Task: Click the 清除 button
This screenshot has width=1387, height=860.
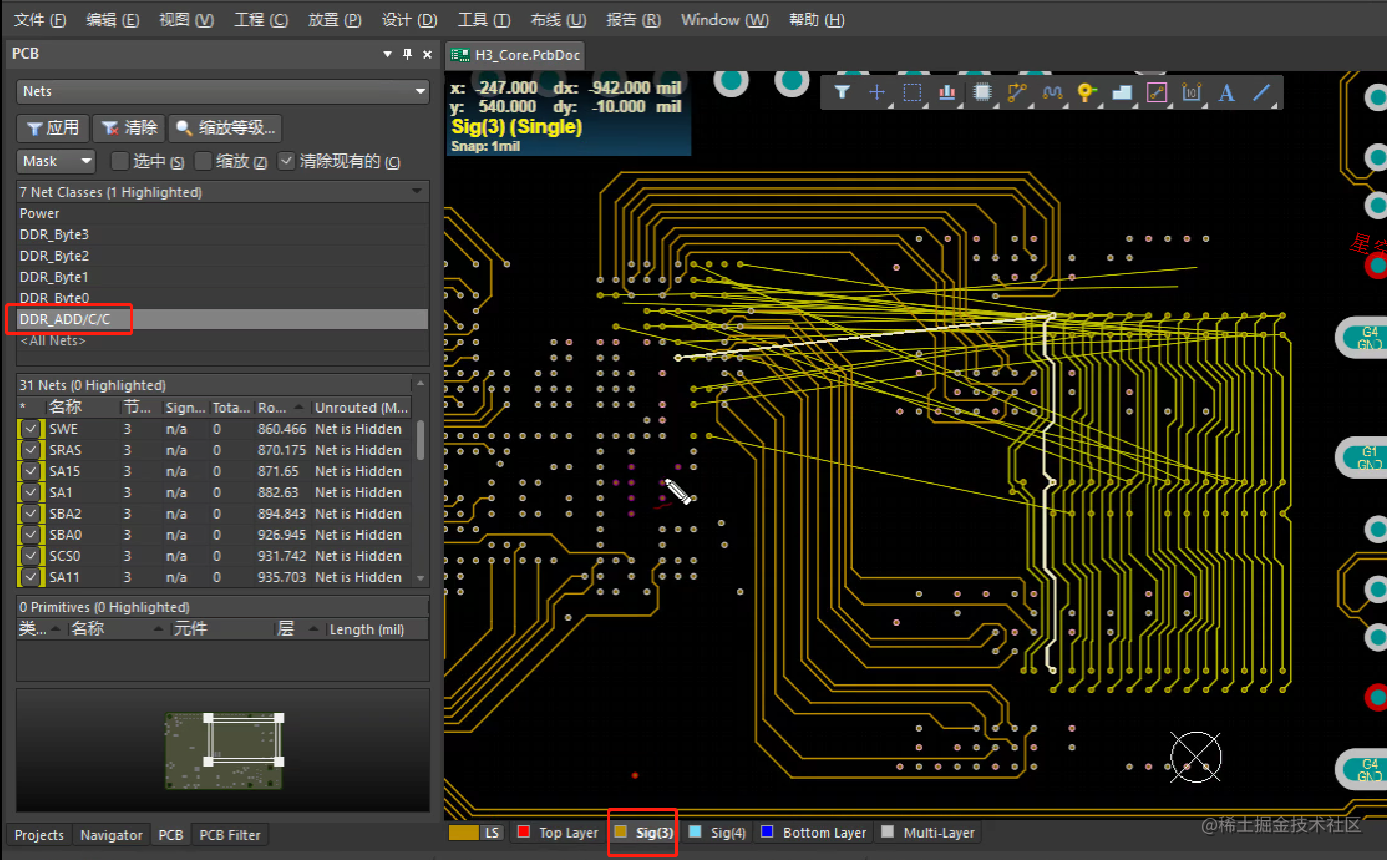Action: 129,127
